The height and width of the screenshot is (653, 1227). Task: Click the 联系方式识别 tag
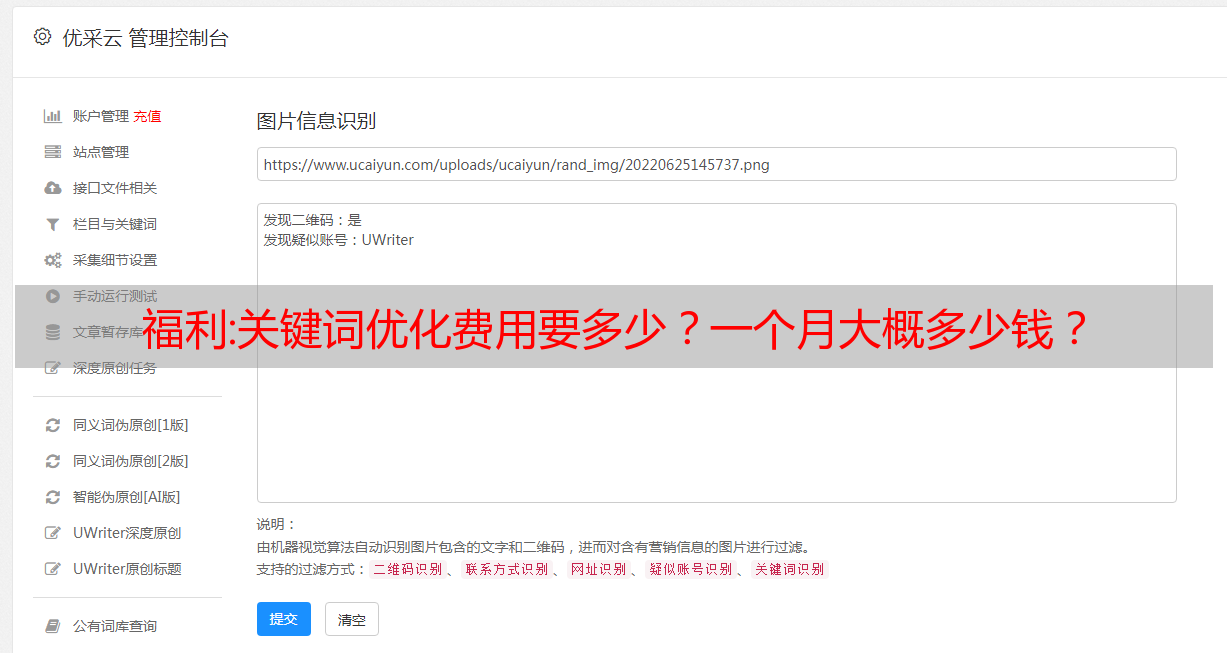pos(506,569)
